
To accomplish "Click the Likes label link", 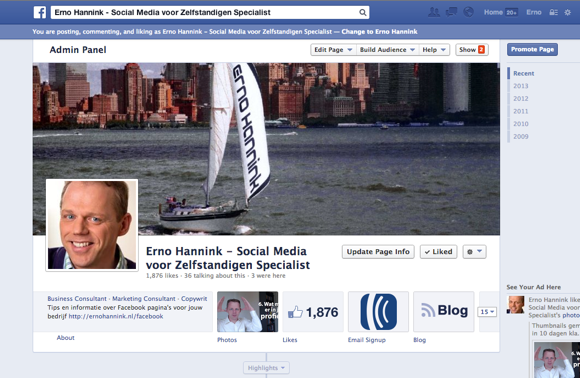I will pyautogui.click(x=290, y=340).
